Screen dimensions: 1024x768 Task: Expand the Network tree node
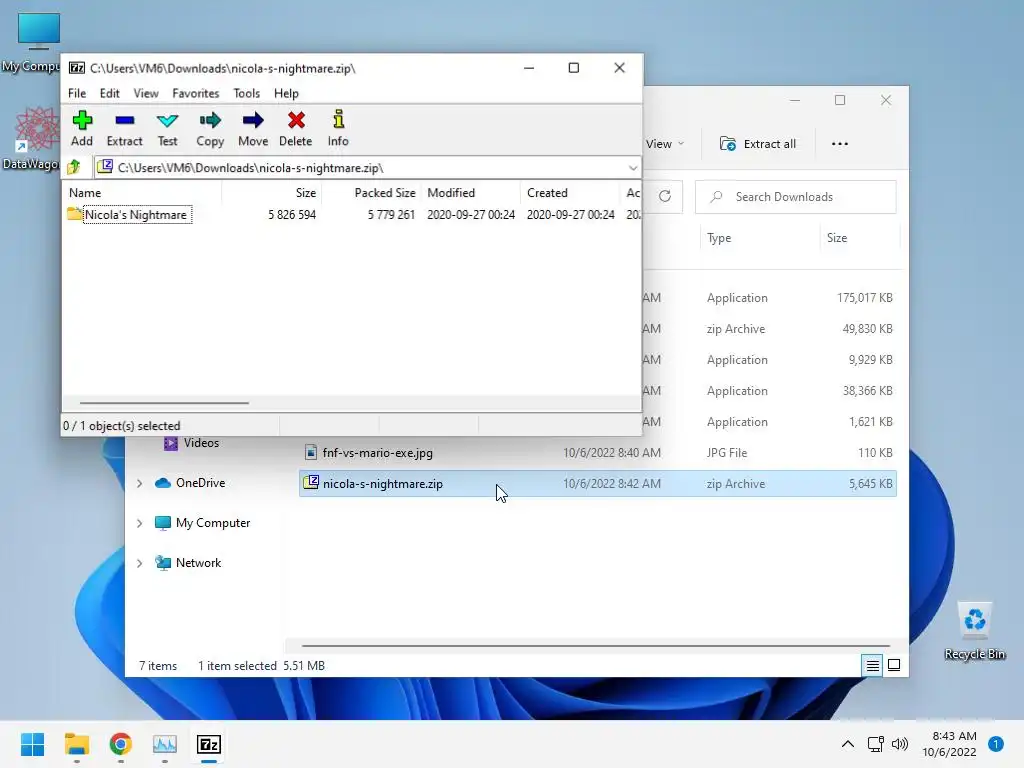pos(139,563)
